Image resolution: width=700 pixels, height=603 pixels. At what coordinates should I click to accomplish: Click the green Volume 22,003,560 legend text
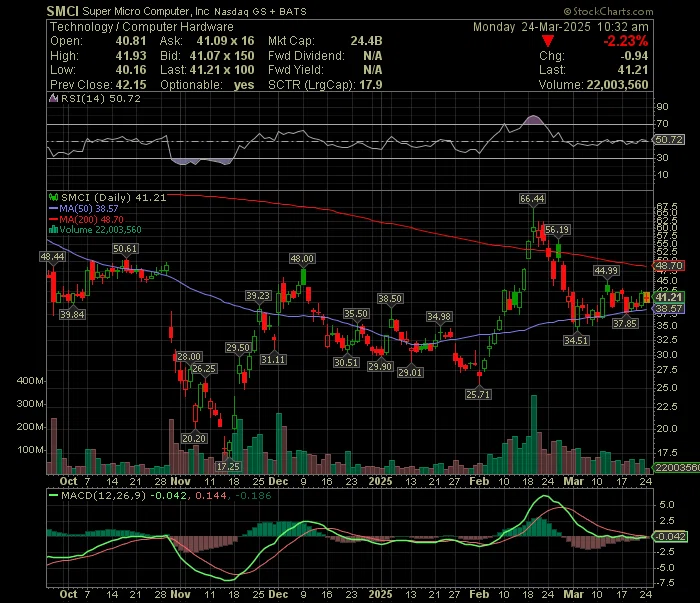tap(100, 230)
